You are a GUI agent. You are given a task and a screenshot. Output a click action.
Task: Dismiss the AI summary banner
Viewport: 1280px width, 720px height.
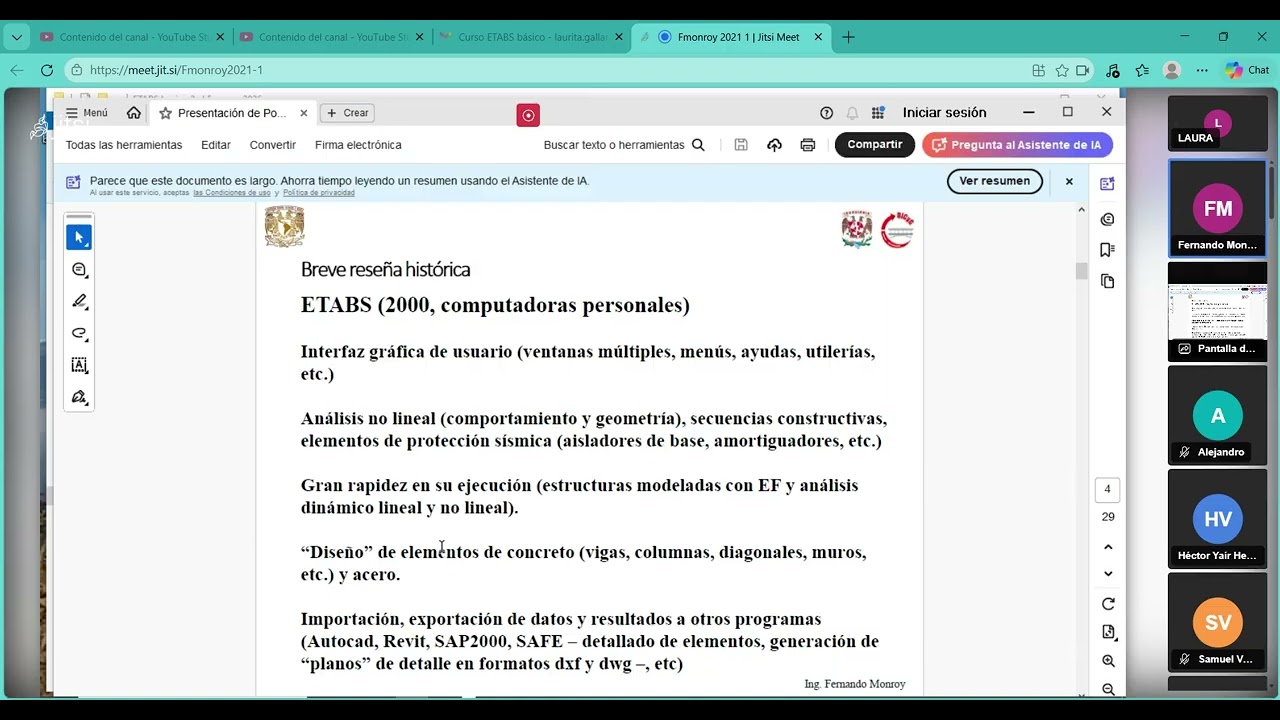pos(1069,181)
